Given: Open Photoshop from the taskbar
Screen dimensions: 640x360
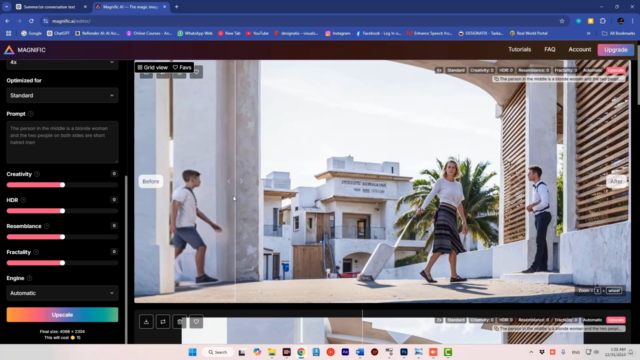Looking at the screenshot, I should 404,352.
